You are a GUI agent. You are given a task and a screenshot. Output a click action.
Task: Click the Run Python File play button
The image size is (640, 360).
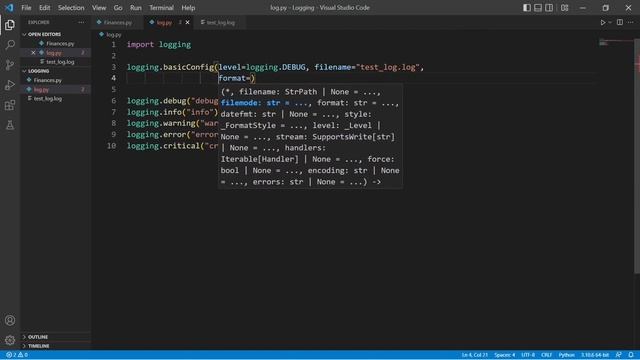[603, 22]
